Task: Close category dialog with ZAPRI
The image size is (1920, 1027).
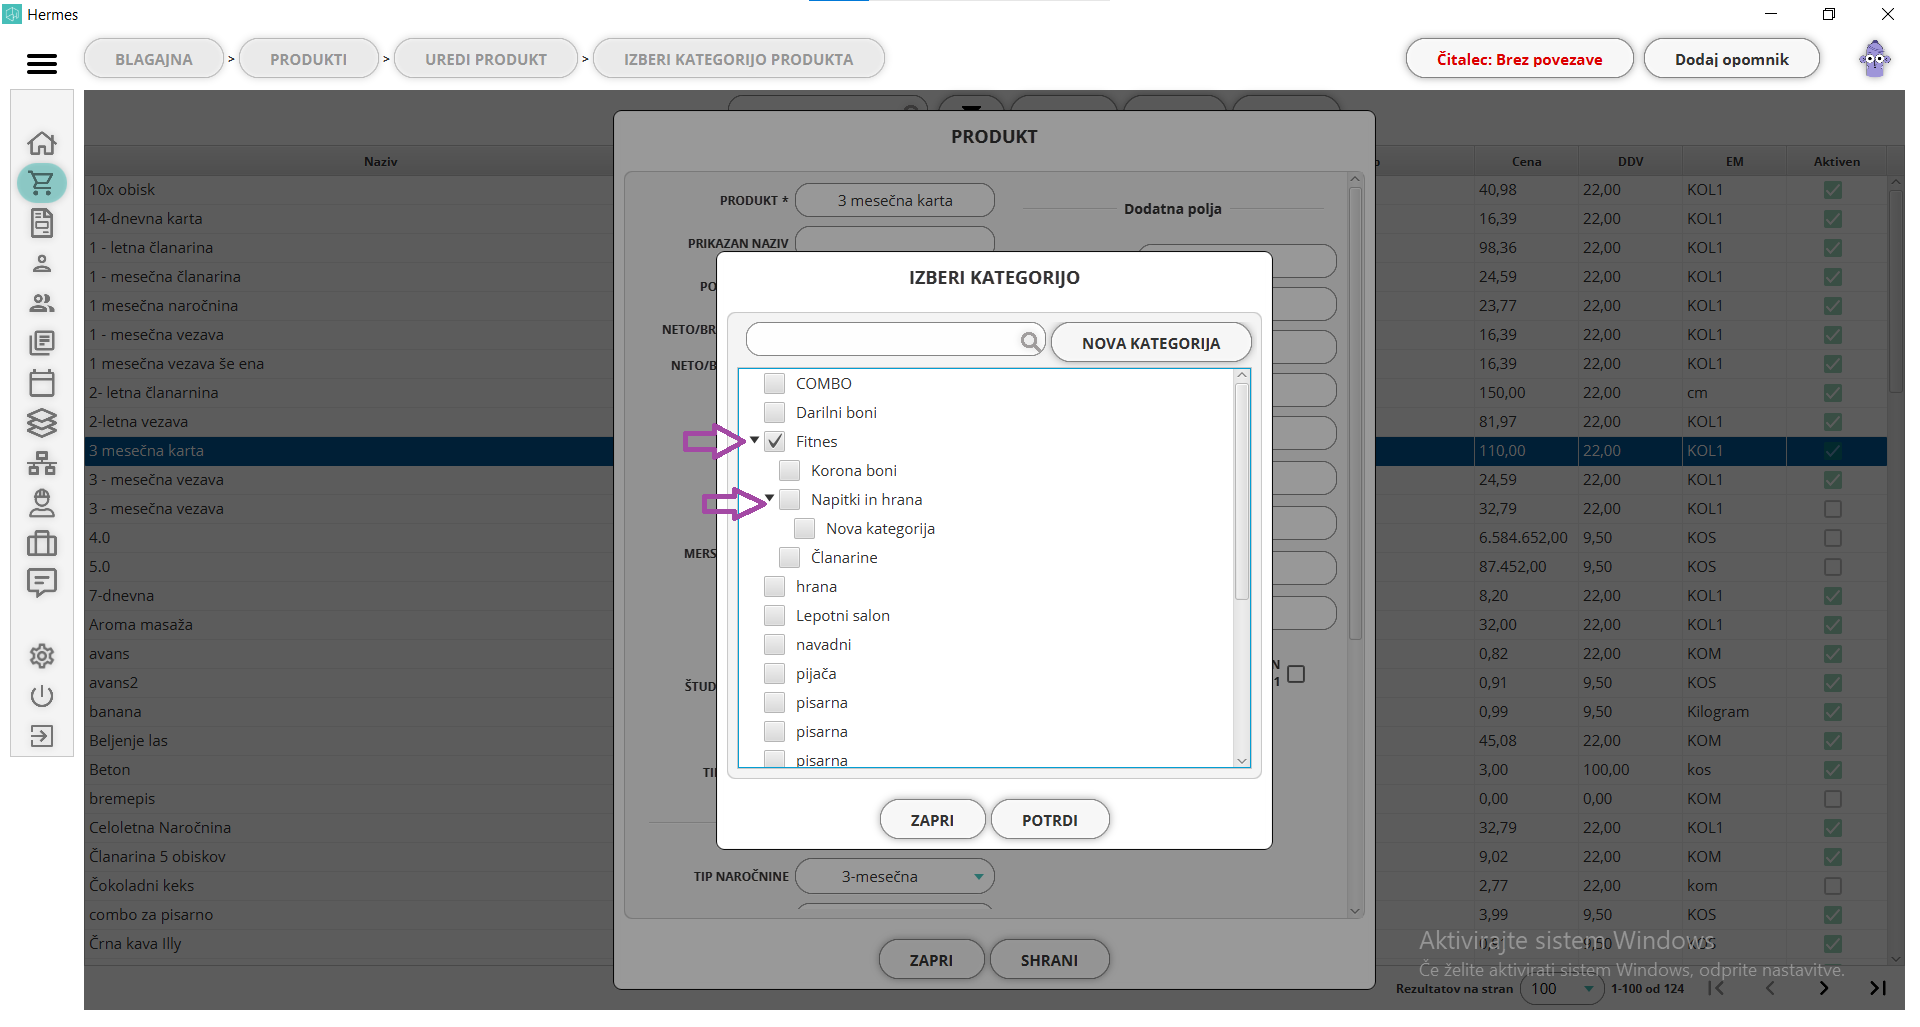Action: coord(932,820)
